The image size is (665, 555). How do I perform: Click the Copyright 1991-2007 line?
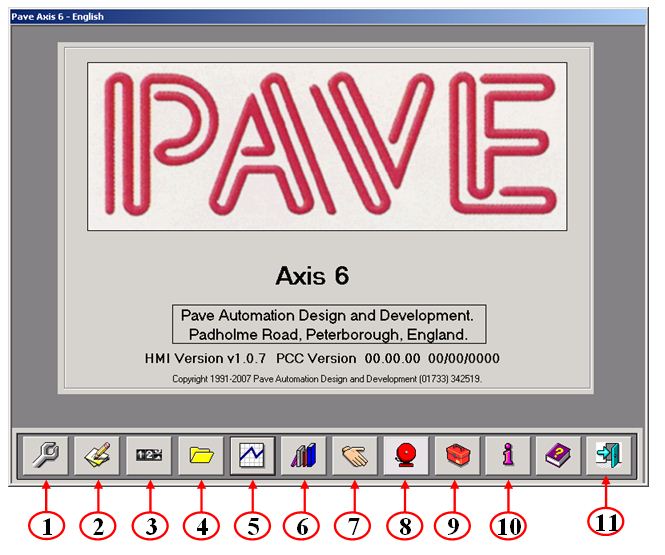coord(327,379)
